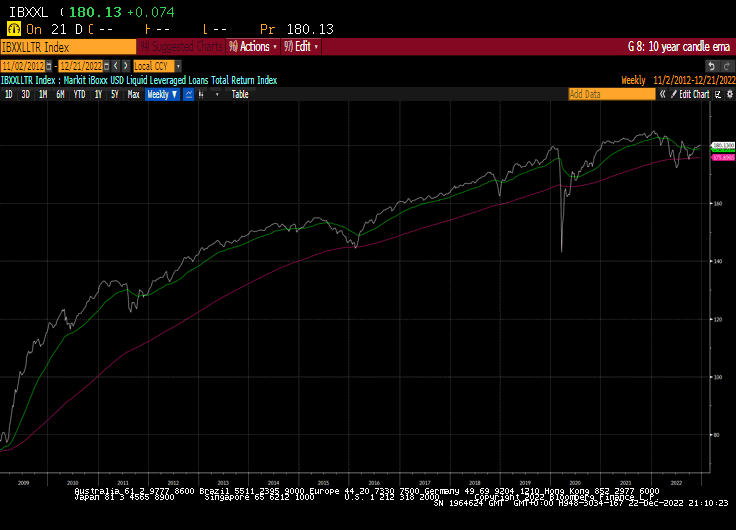
Task: Select the Max range tab
Action: pyautogui.click(x=133, y=94)
